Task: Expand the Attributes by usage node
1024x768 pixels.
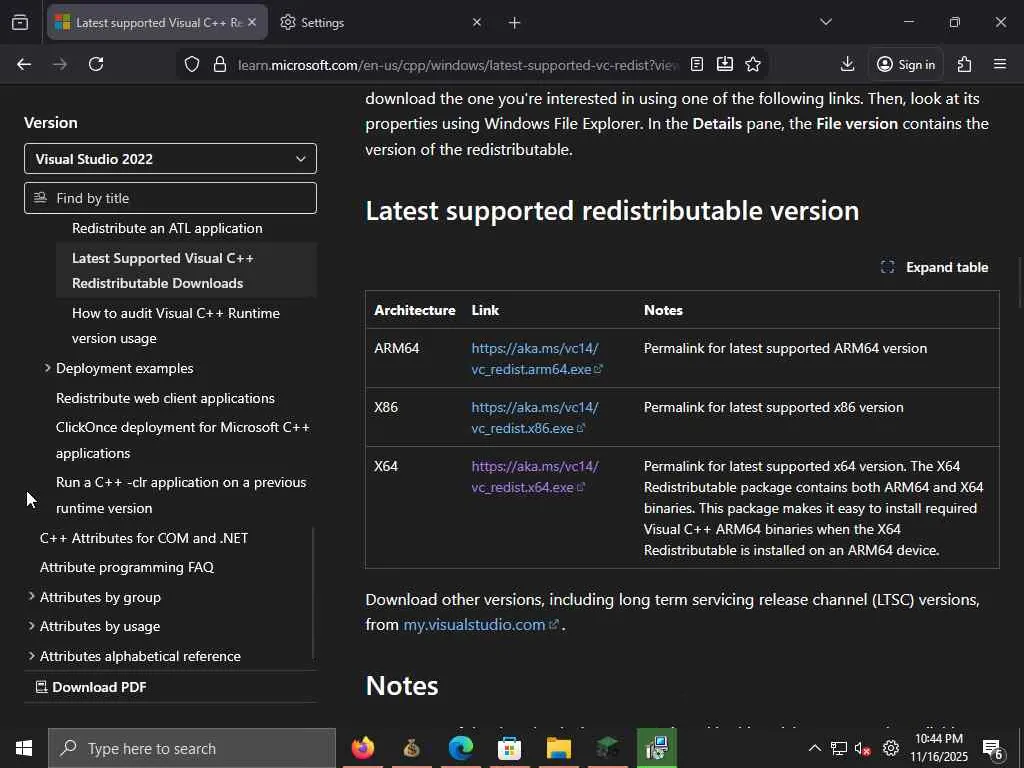Action: 31,626
